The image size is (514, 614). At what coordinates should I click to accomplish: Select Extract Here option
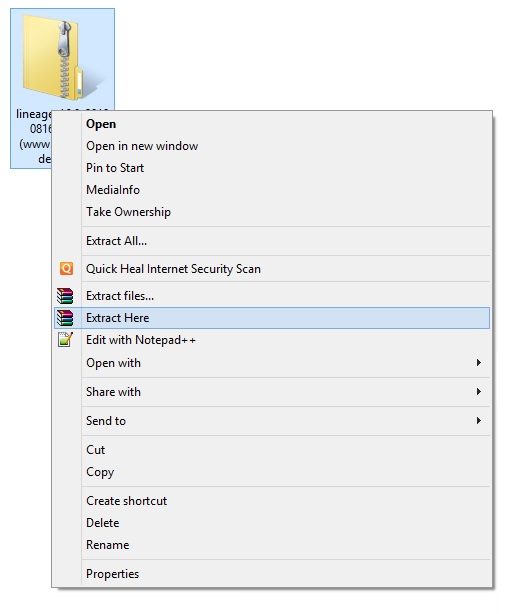click(x=272, y=318)
